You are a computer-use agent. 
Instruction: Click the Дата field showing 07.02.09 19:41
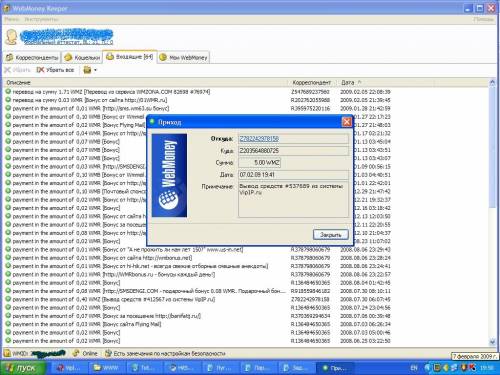point(293,175)
